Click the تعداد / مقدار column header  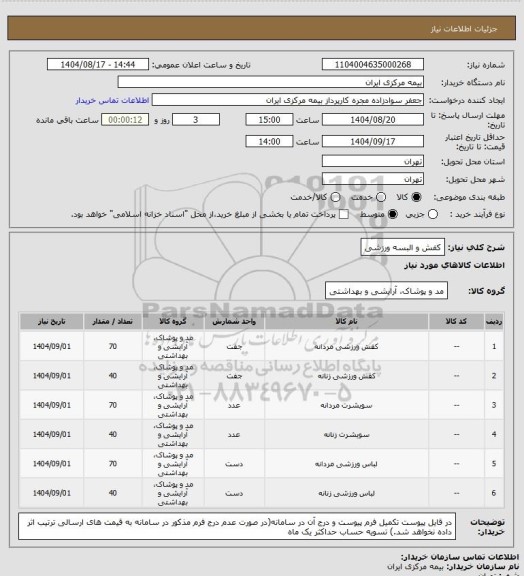(x=112, y=321)
